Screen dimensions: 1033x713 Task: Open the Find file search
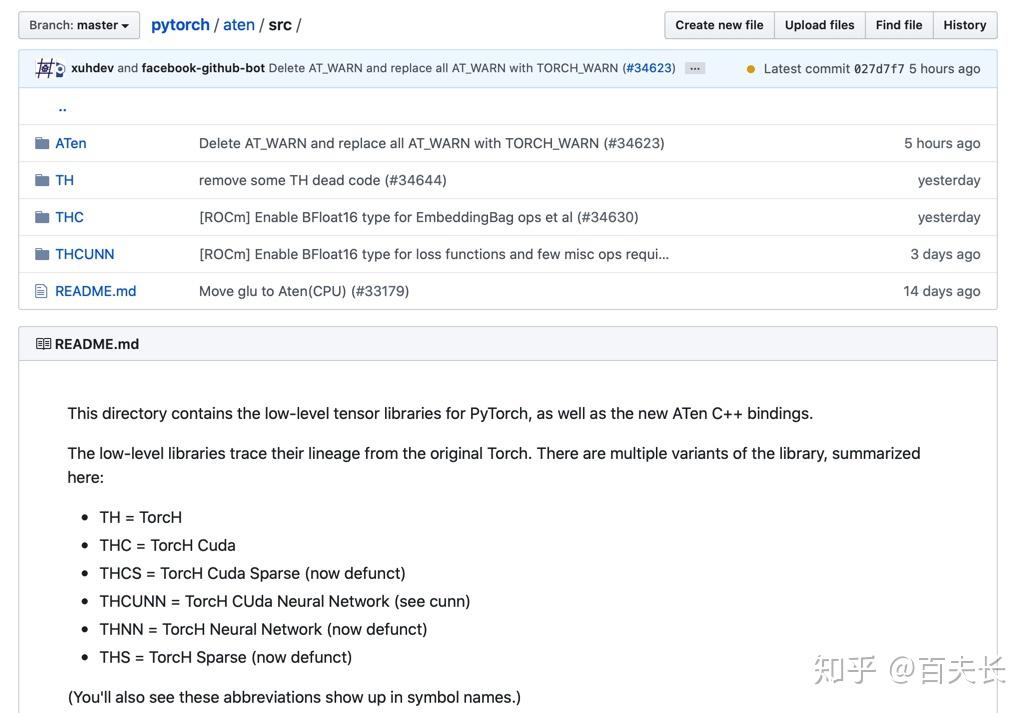tap(897, 25)
